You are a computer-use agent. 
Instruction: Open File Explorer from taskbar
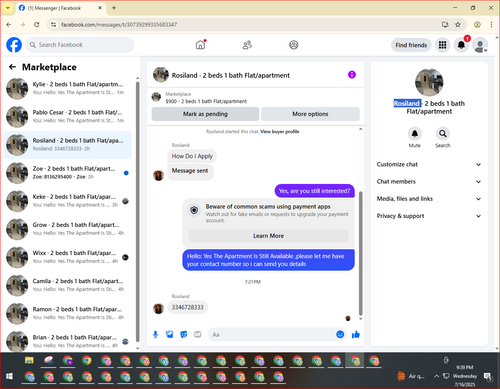point(29,360)
